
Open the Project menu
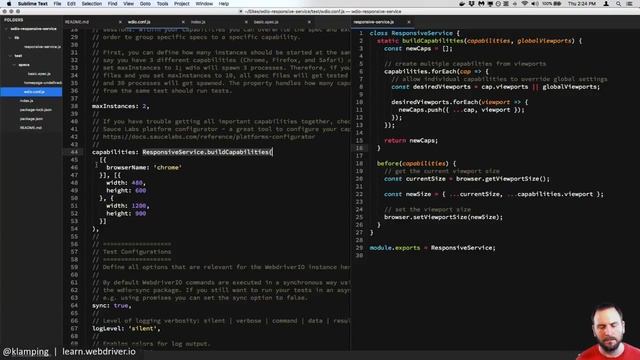[x=182, y=4]
